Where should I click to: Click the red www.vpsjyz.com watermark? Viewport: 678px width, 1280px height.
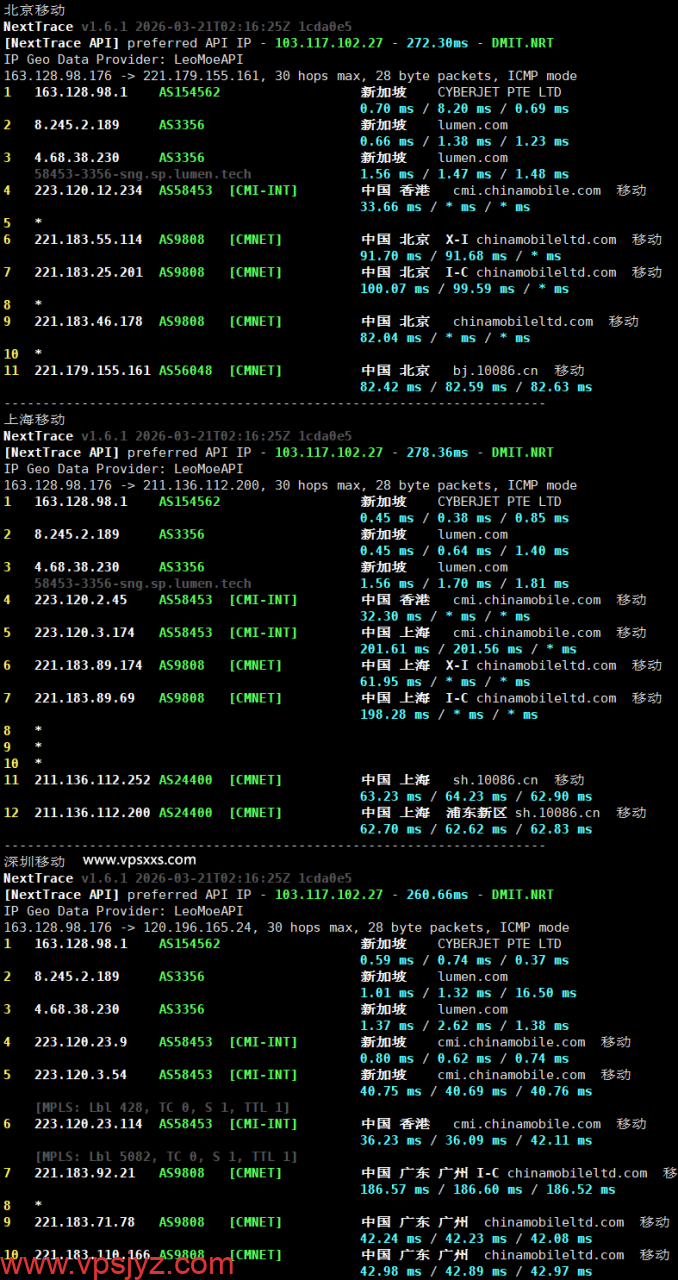coord(118,1264)
